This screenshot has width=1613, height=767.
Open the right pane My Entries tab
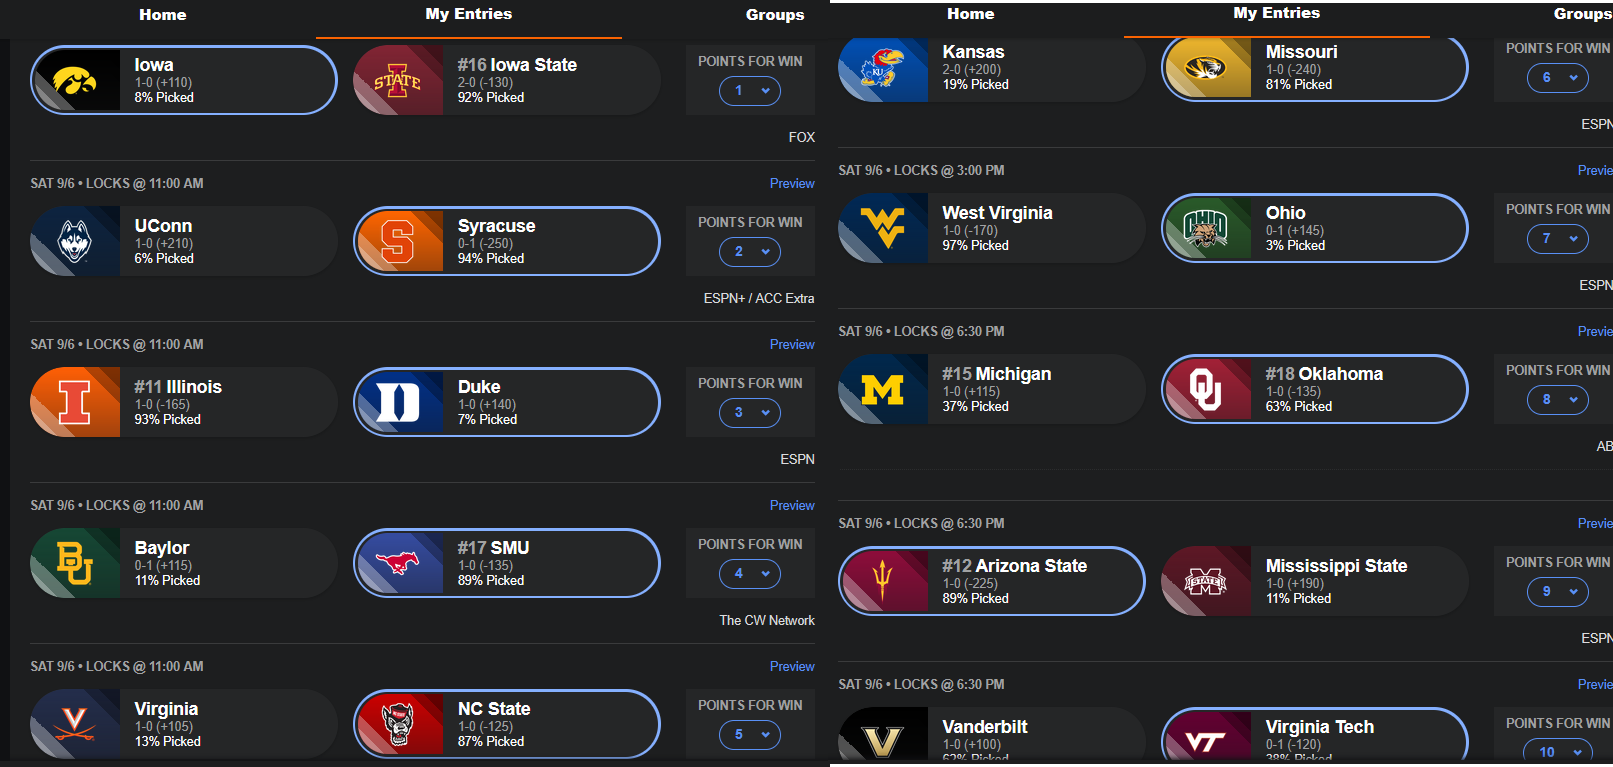point(1276,14)
